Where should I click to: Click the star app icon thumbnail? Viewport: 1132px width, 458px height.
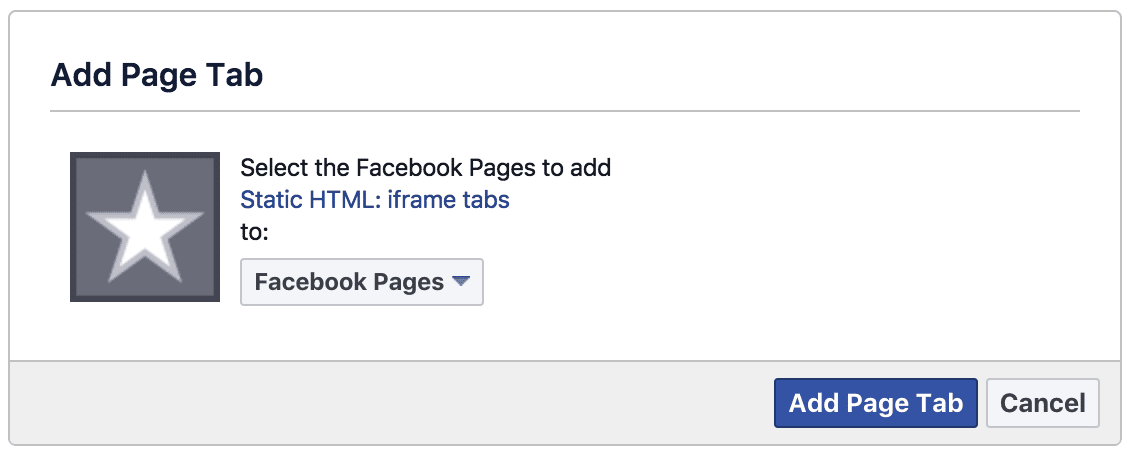pyautogui.click(x=144, y=227)
